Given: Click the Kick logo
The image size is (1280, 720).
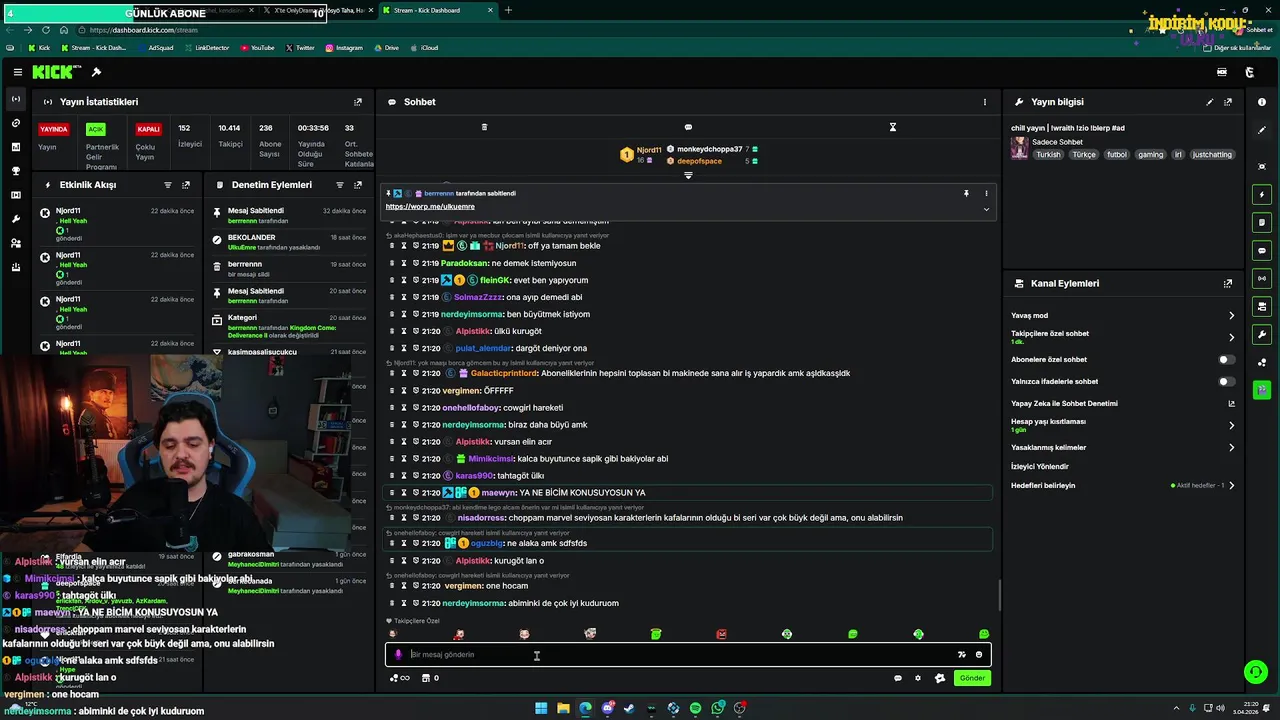Looking at the screenshot, I should pyautogui.click(x=53, y=72).
